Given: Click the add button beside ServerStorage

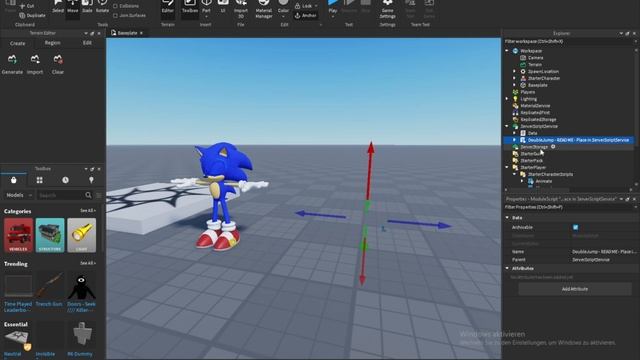Looking at the screenshot, I should point(553,147).
